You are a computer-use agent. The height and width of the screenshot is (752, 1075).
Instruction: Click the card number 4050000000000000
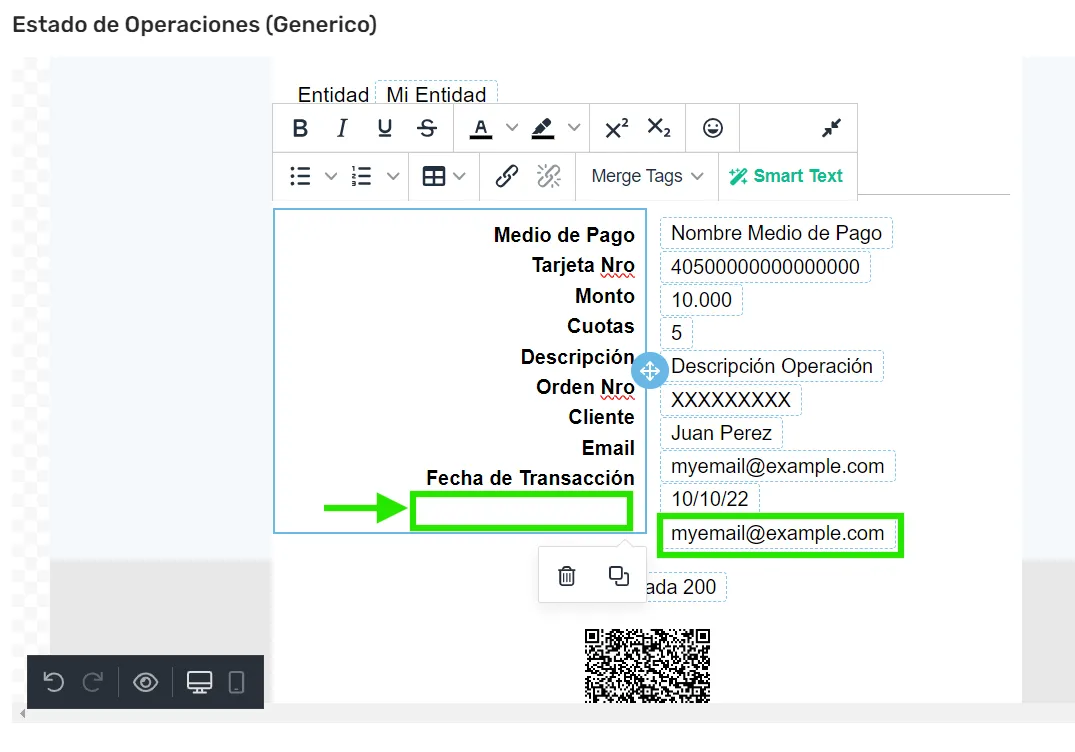pyautogui.click(x=765, y=267)
